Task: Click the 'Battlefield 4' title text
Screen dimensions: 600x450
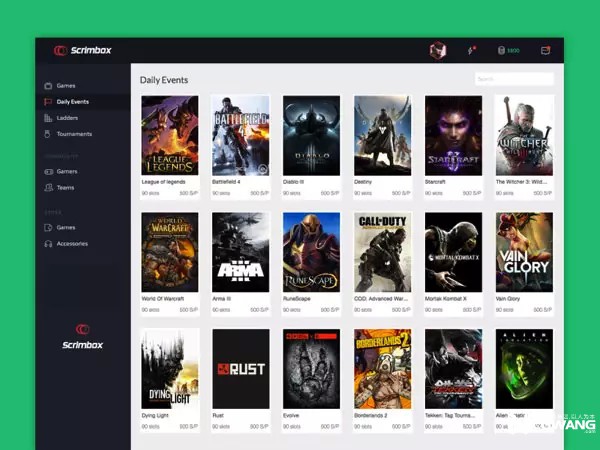Action: (226, 182)
